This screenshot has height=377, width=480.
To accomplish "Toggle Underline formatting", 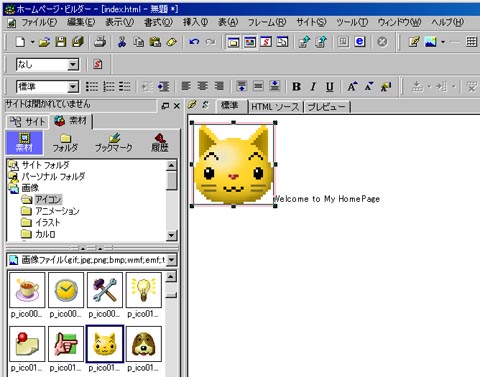I will [x=329, y=87].
